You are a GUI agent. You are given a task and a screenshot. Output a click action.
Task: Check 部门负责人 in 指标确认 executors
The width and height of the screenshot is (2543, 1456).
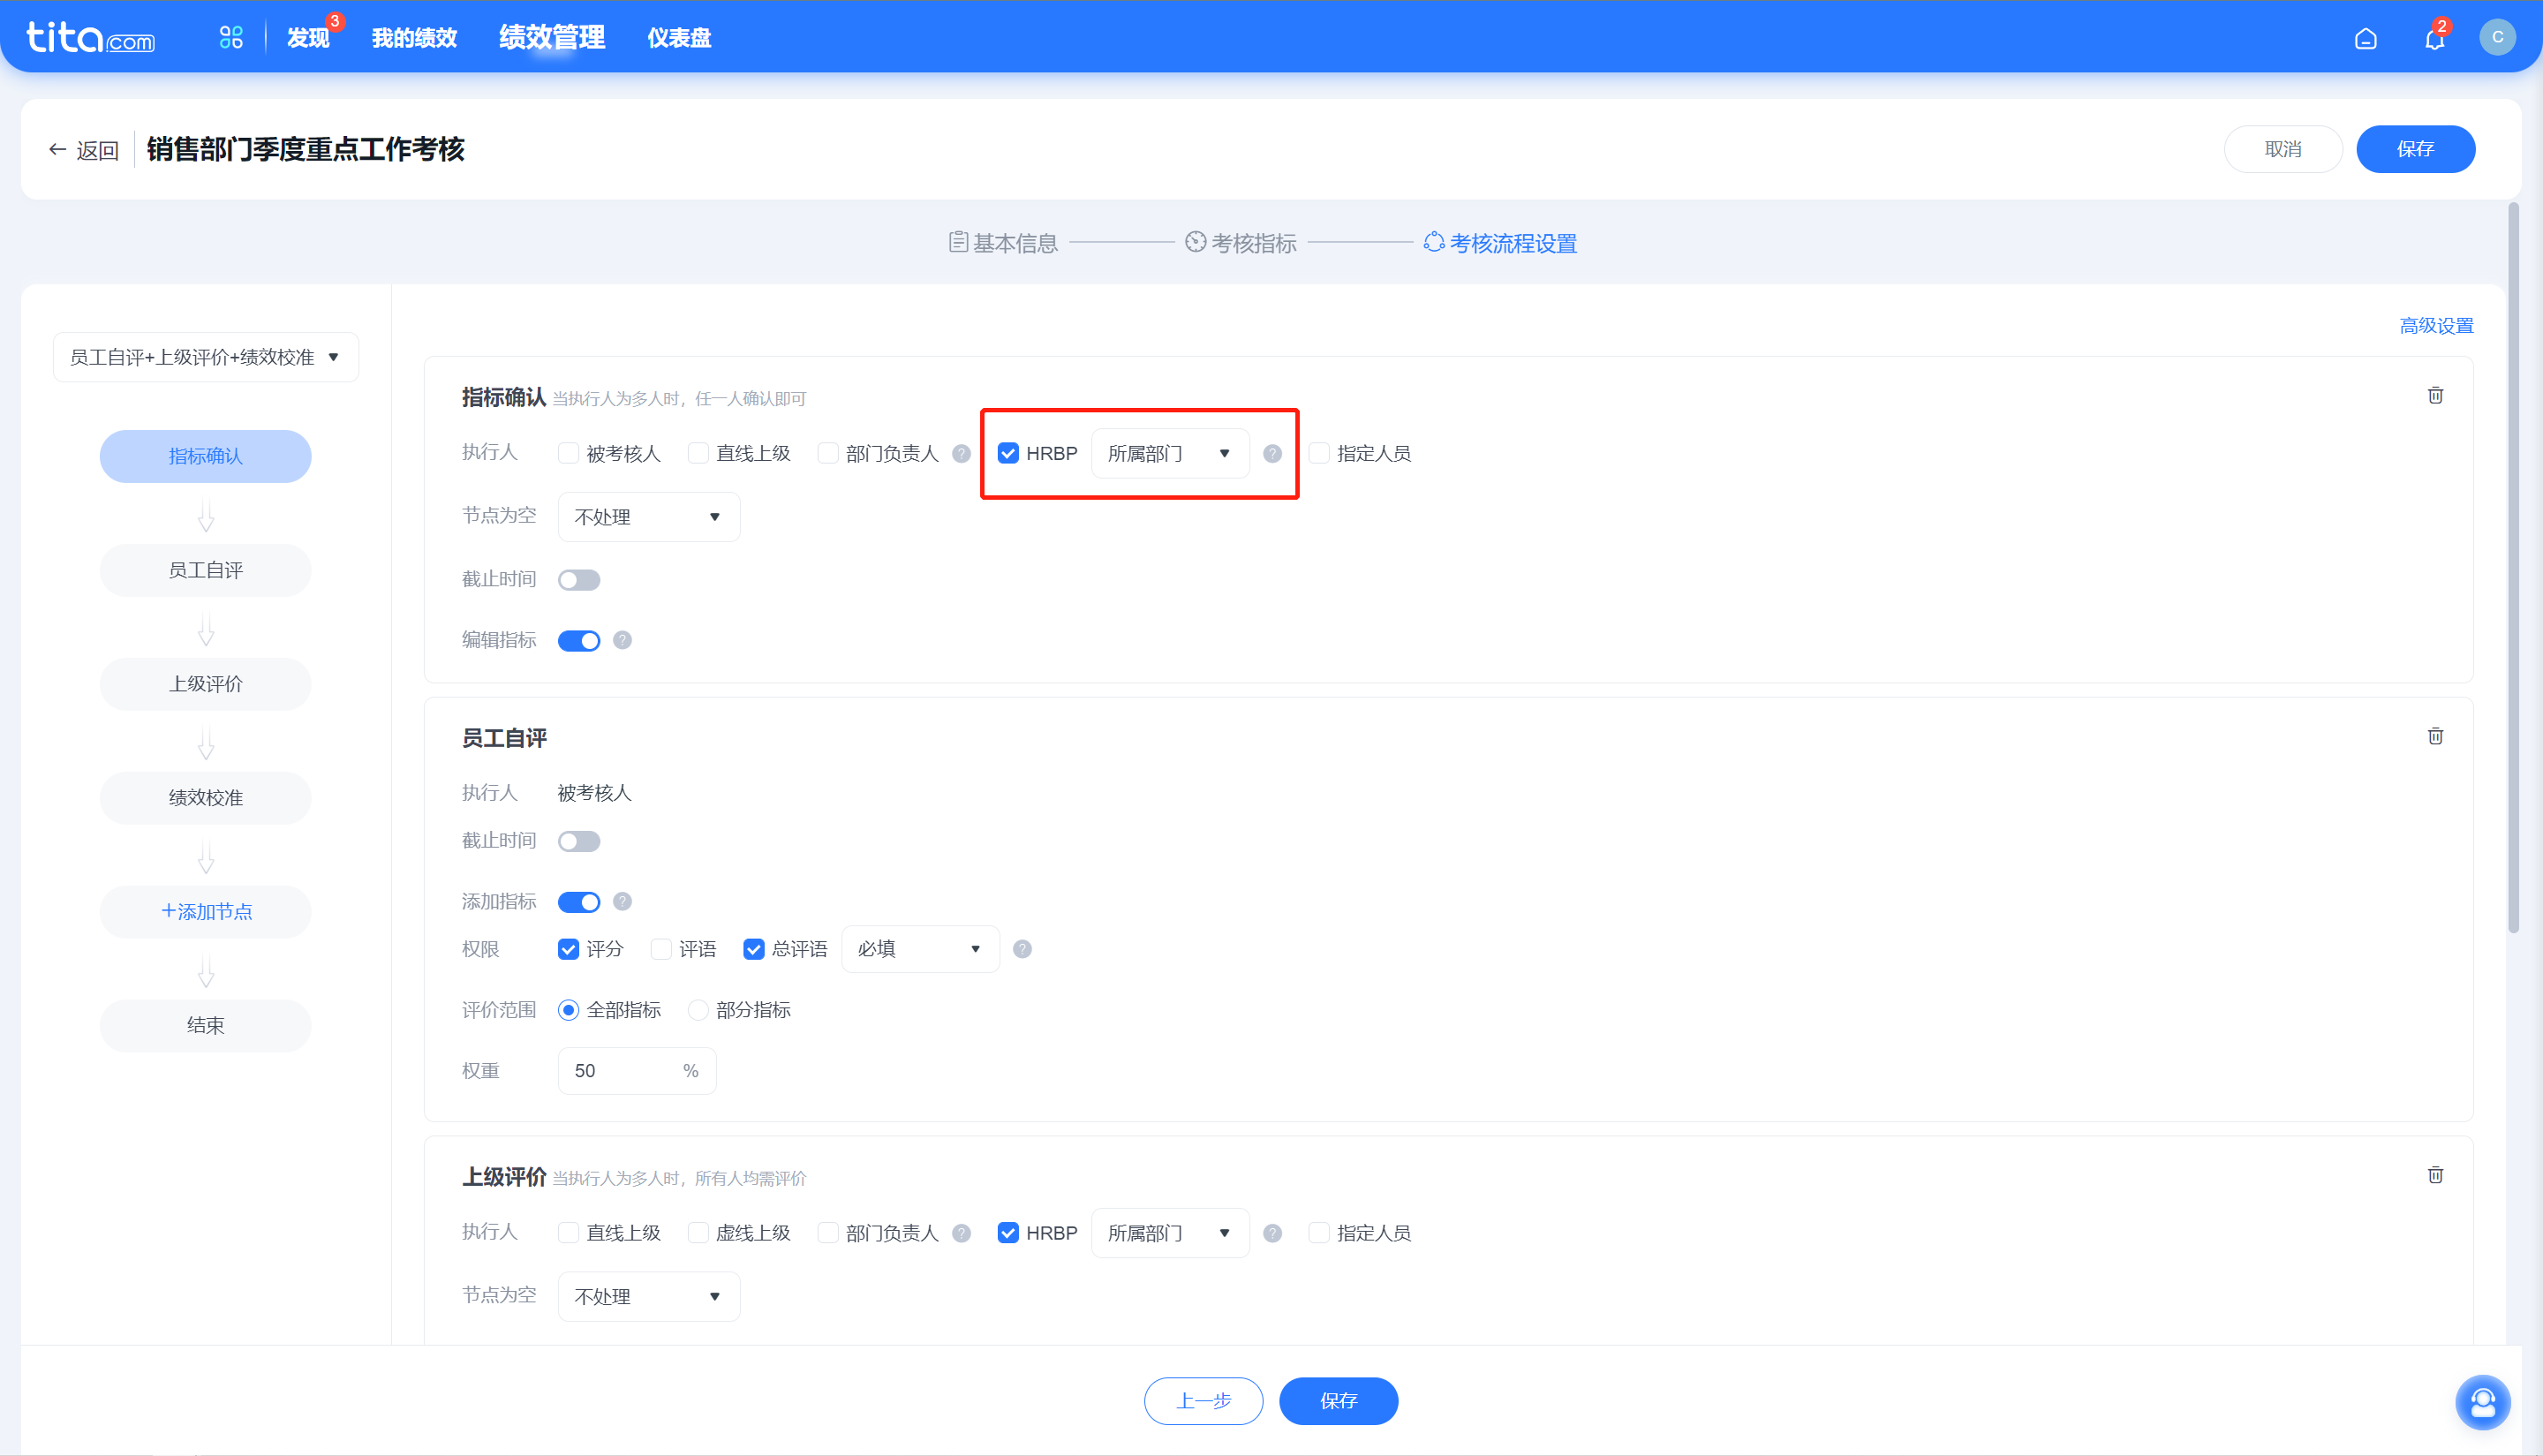pos(828,454)
